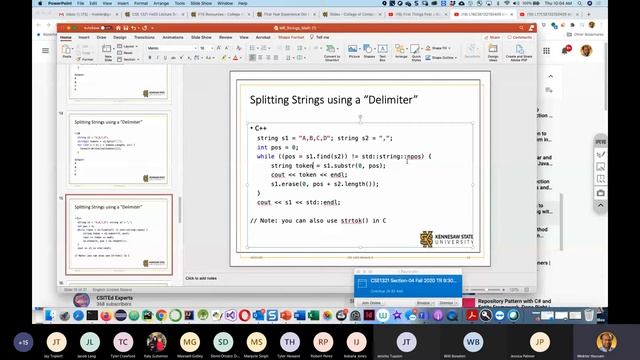Viewport: 640px width, 360px height.
Task: Click the notes area 'Click to add notes'
Action: [201, 278]
